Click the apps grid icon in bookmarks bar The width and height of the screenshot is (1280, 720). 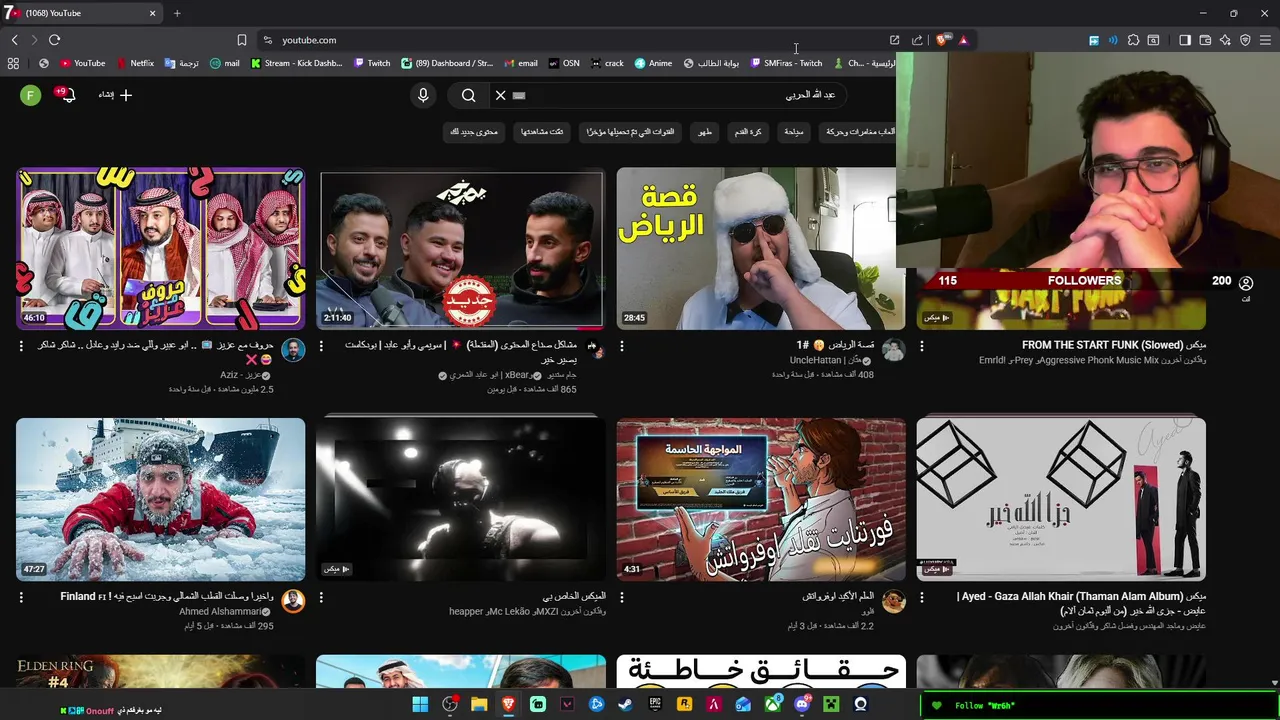pyautogui.click(x=13, y=63)
